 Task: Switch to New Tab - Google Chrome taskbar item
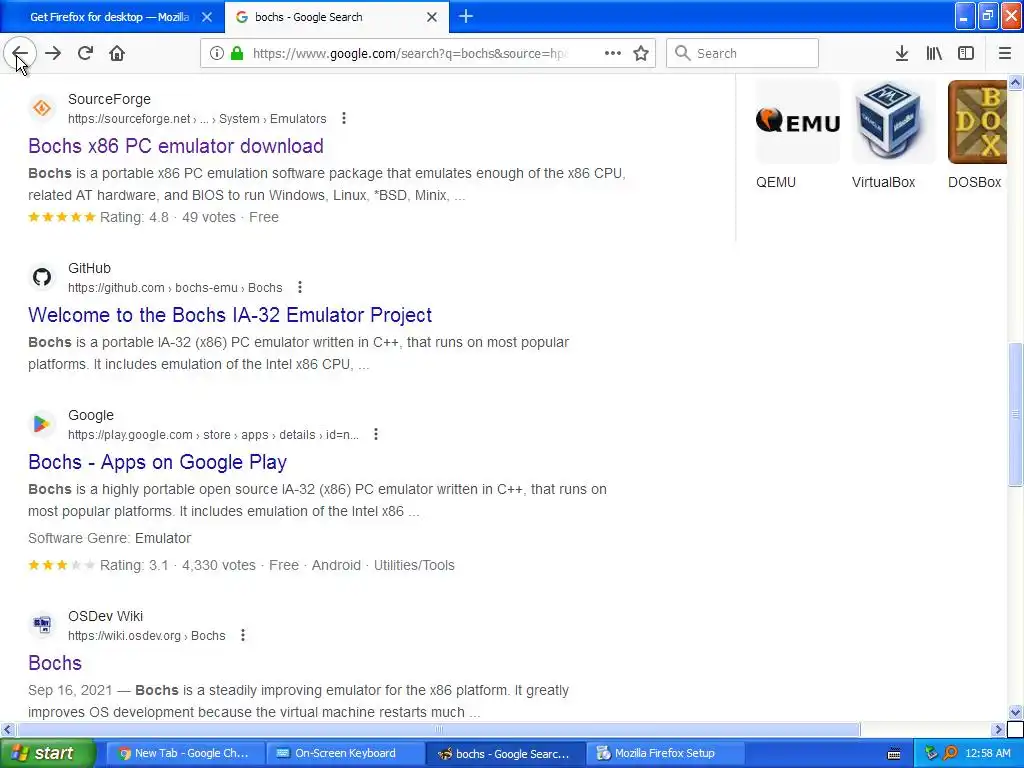[185, 754]
